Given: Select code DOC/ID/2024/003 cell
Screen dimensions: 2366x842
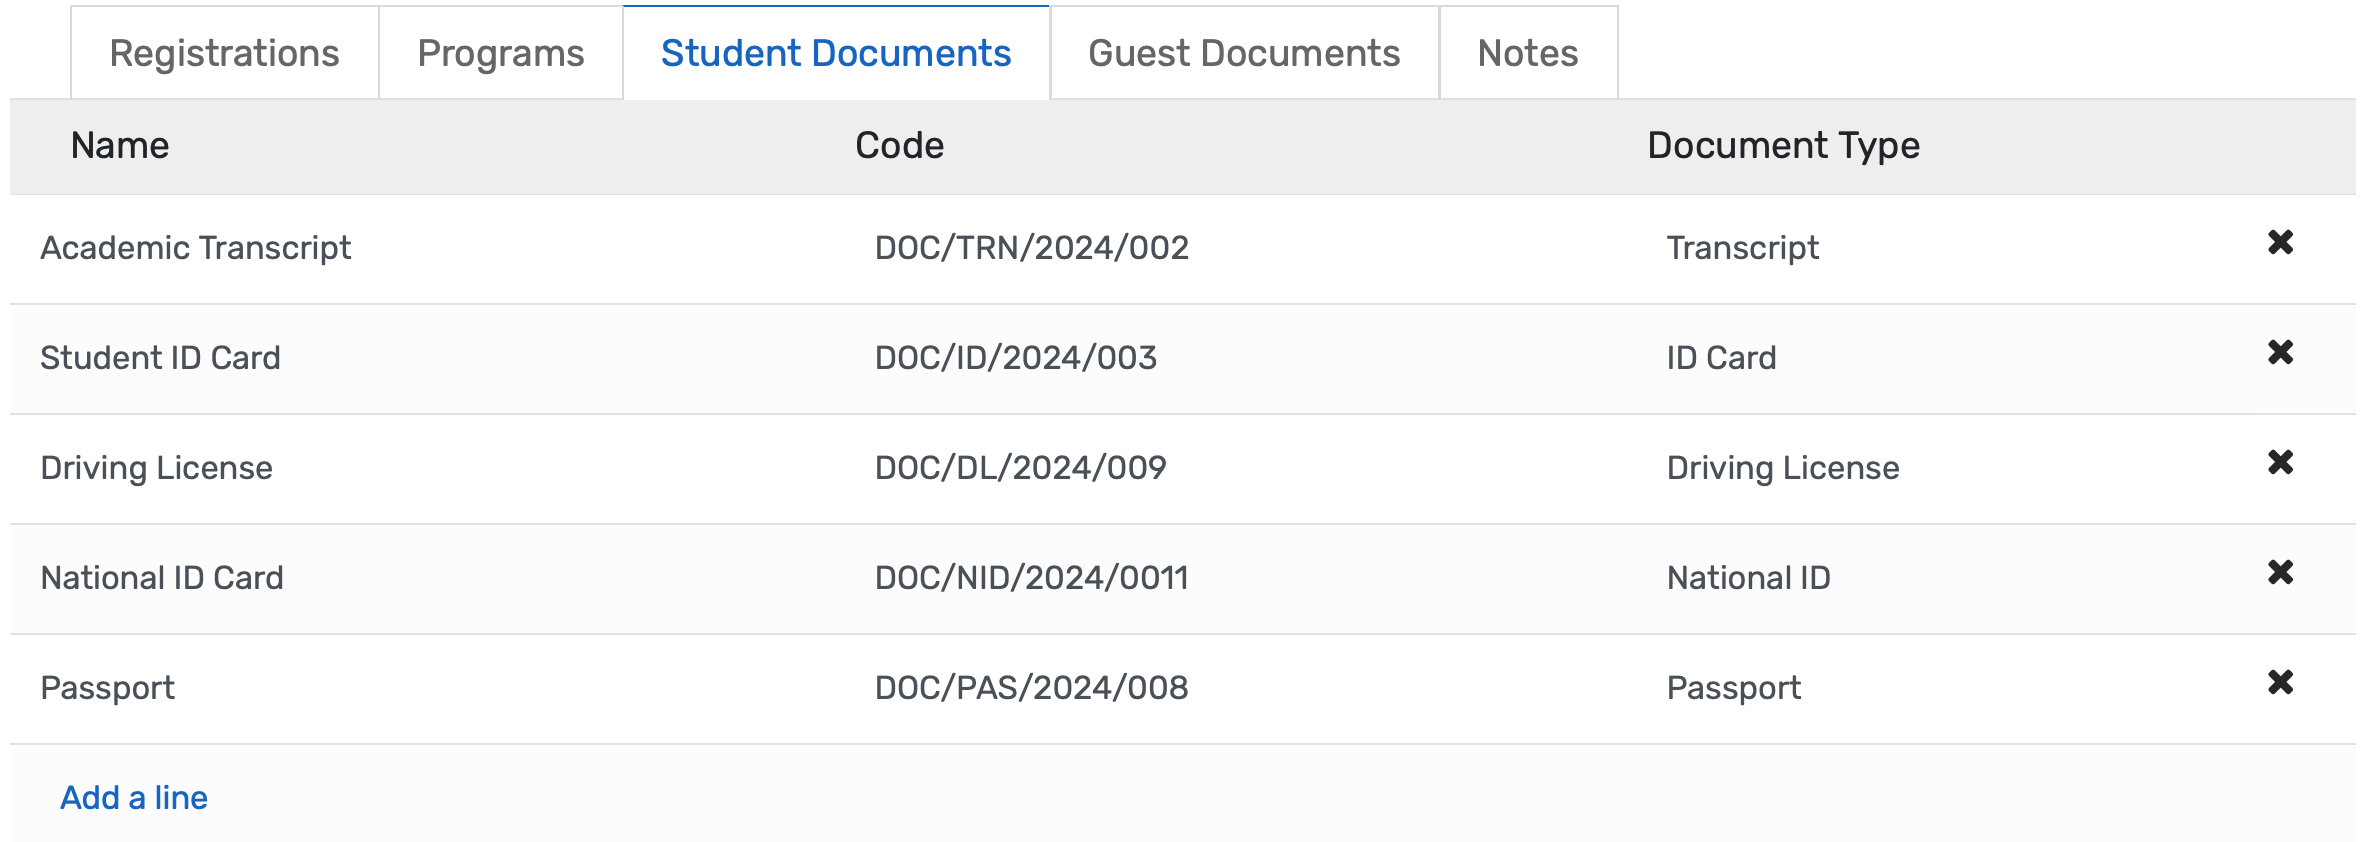Looking at the screenshot, I should pyautogui.click(x=1015, y=358).
